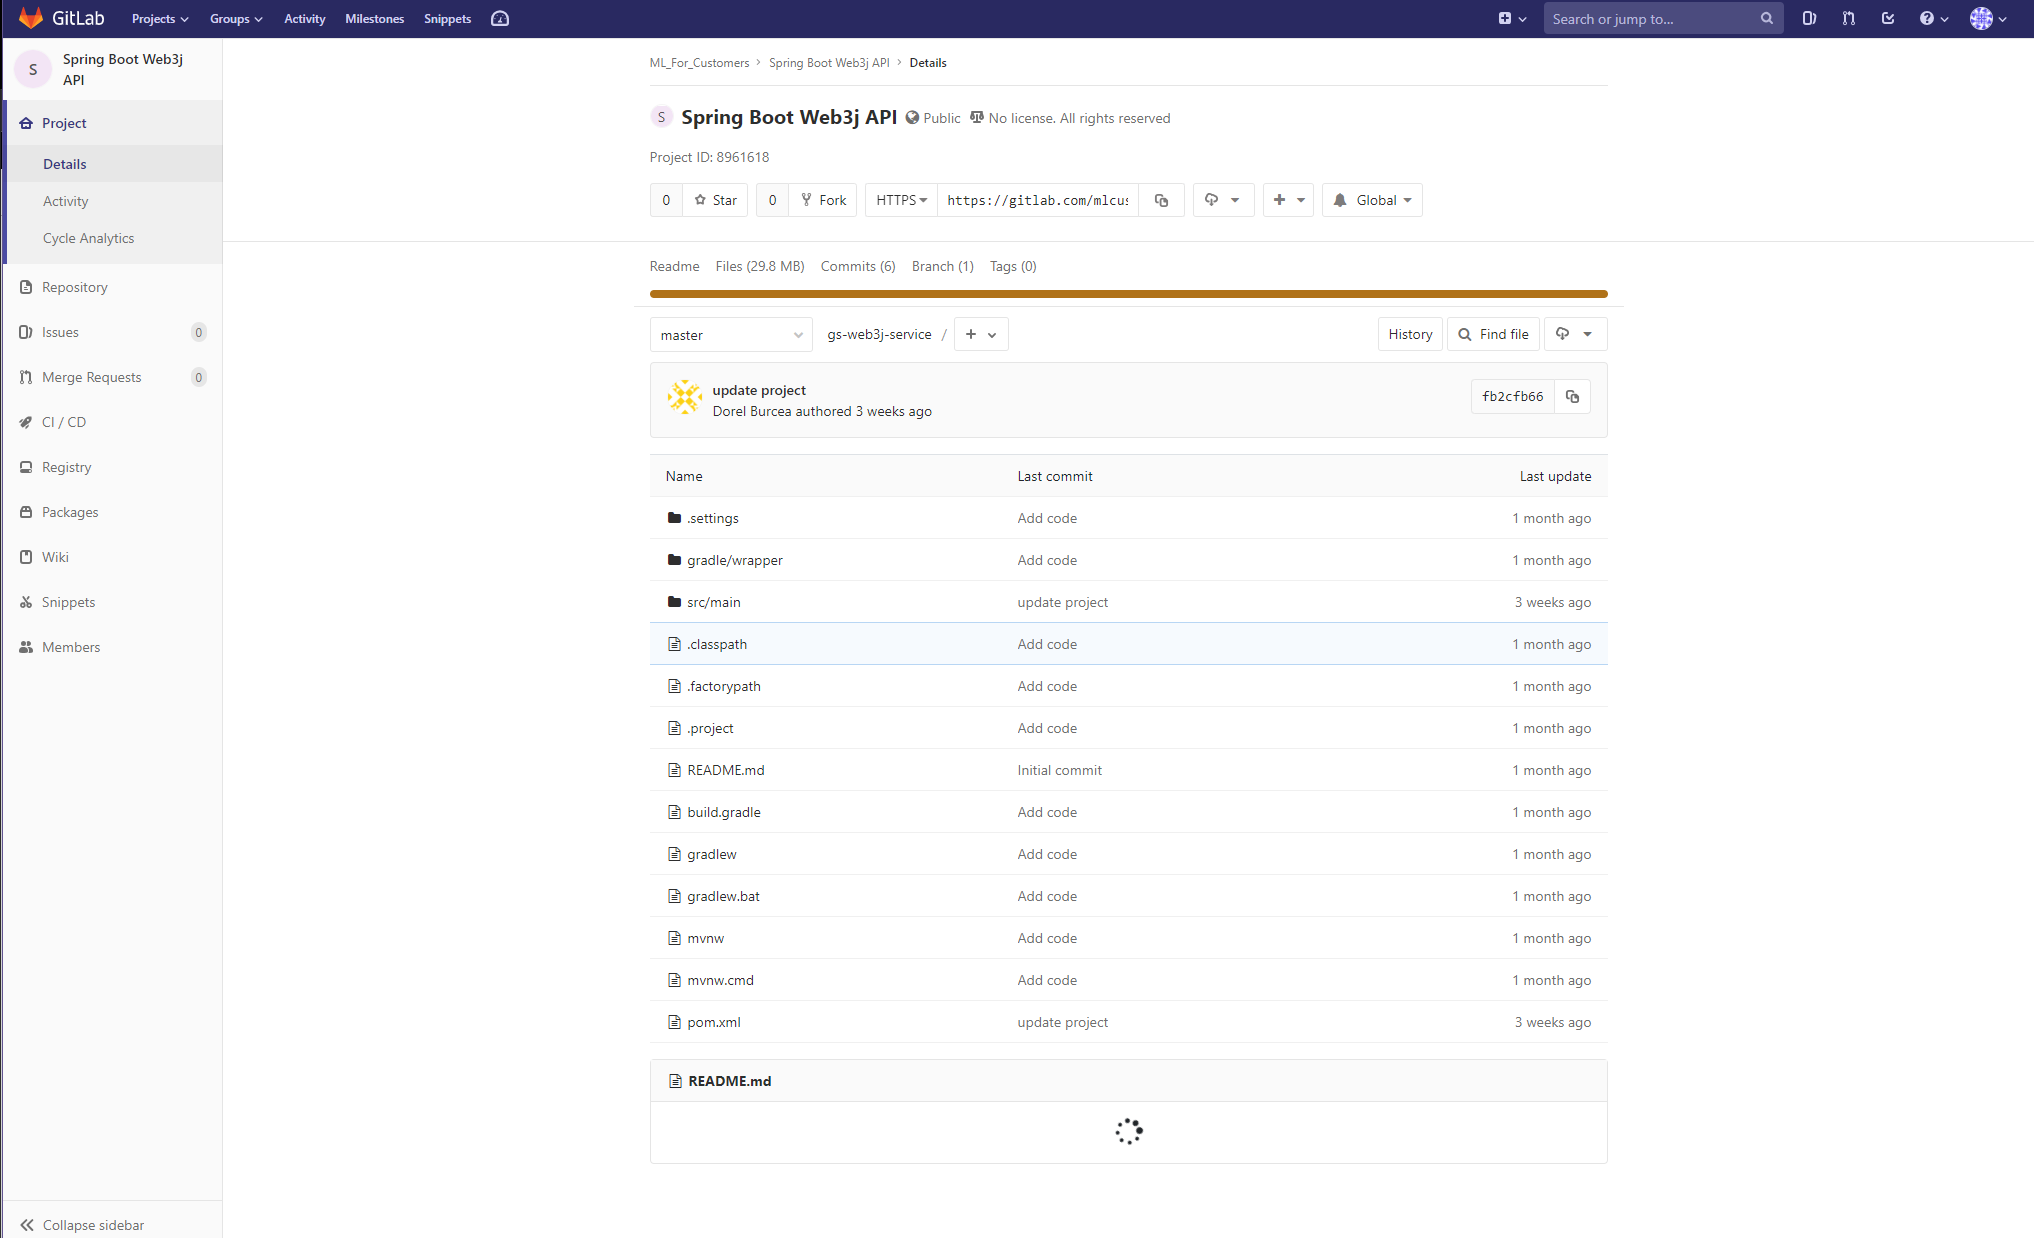2034x1238 pixels.
Task: Click the repository language color bar
Action: [1128, 294]
